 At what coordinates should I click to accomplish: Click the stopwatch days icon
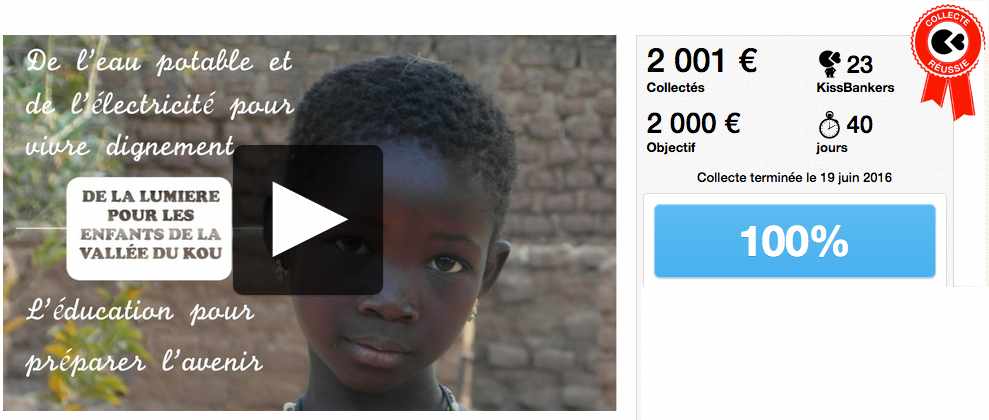[x=829, y=125]
